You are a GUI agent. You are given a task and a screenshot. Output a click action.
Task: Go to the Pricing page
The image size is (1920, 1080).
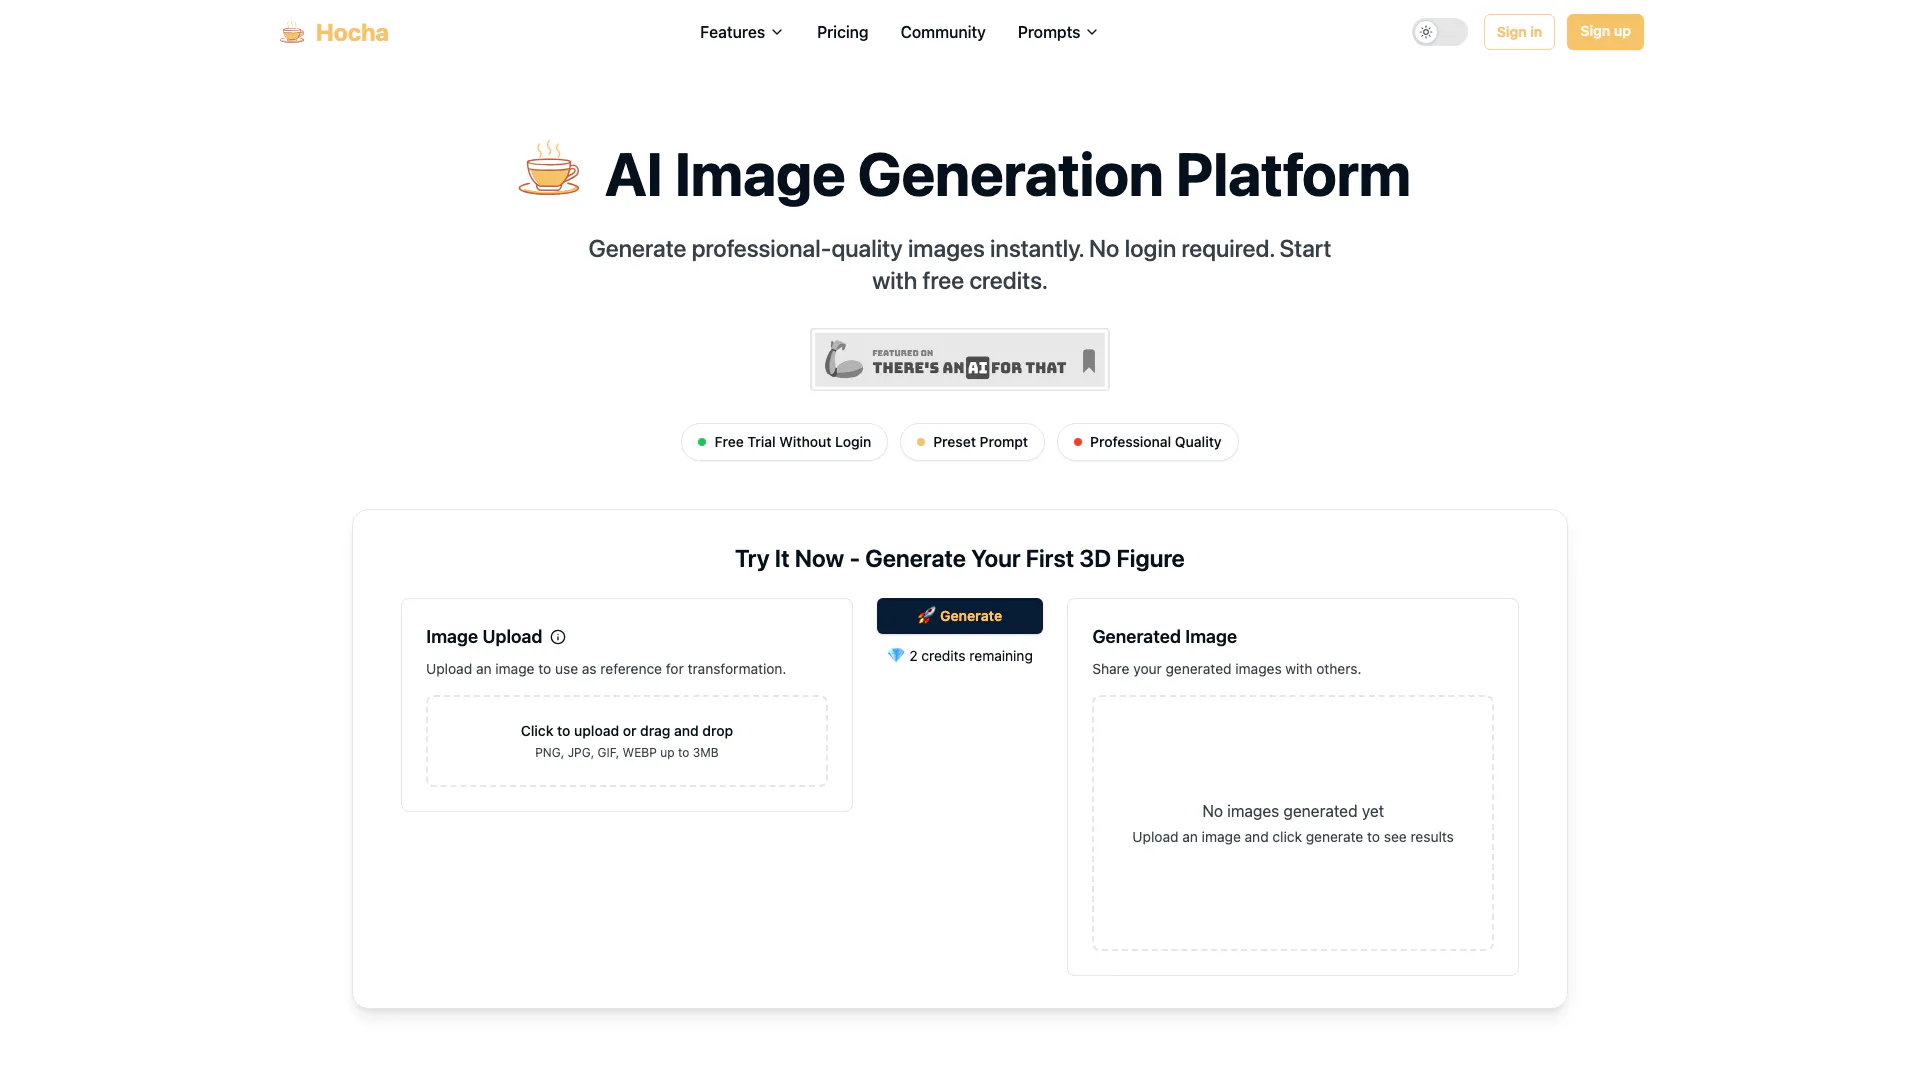click(x=842, y=32)
